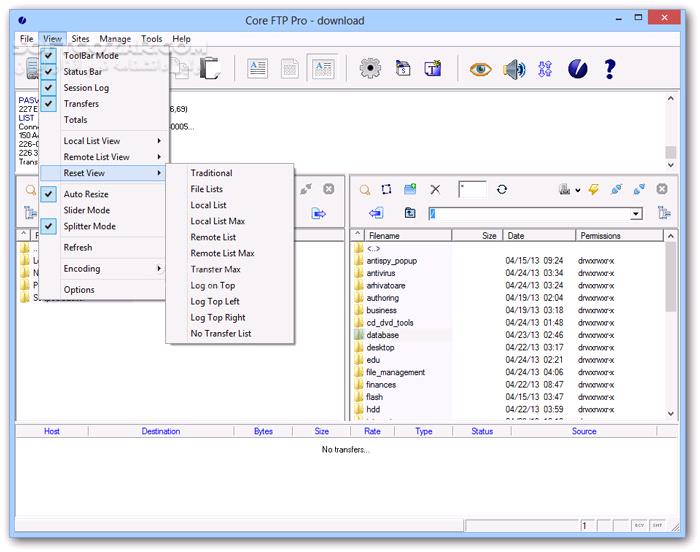The width and height of the screenshot is (700, 552).
Task: Open the Help menu
Action: [x=181, y=39]
